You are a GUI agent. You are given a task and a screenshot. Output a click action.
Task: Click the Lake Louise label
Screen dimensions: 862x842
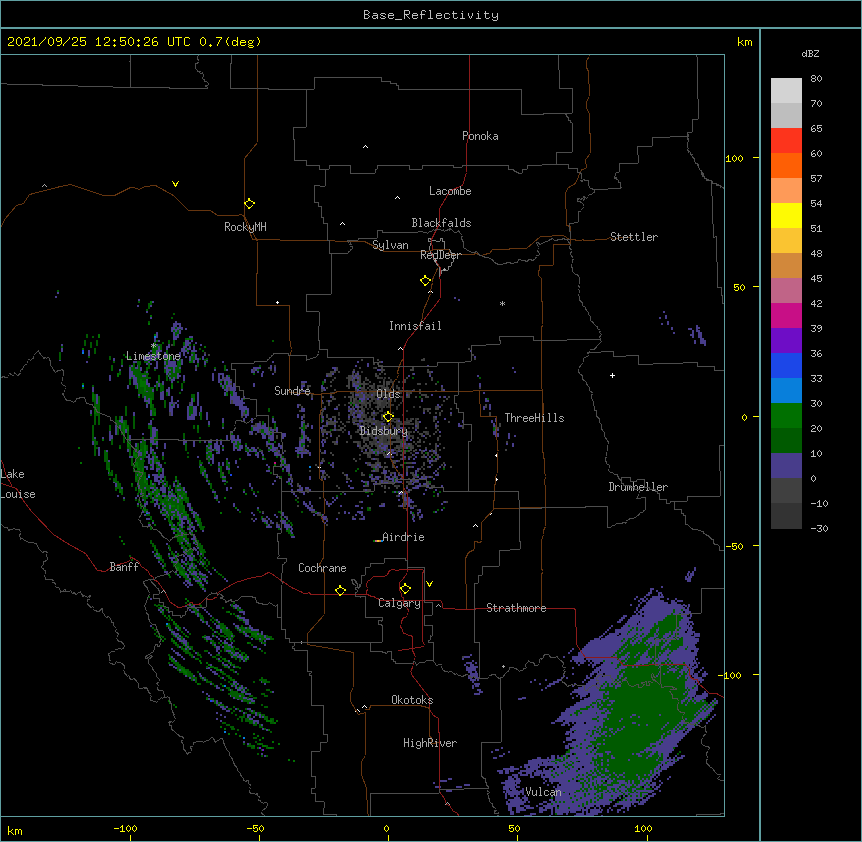click(x=18, y=484)
